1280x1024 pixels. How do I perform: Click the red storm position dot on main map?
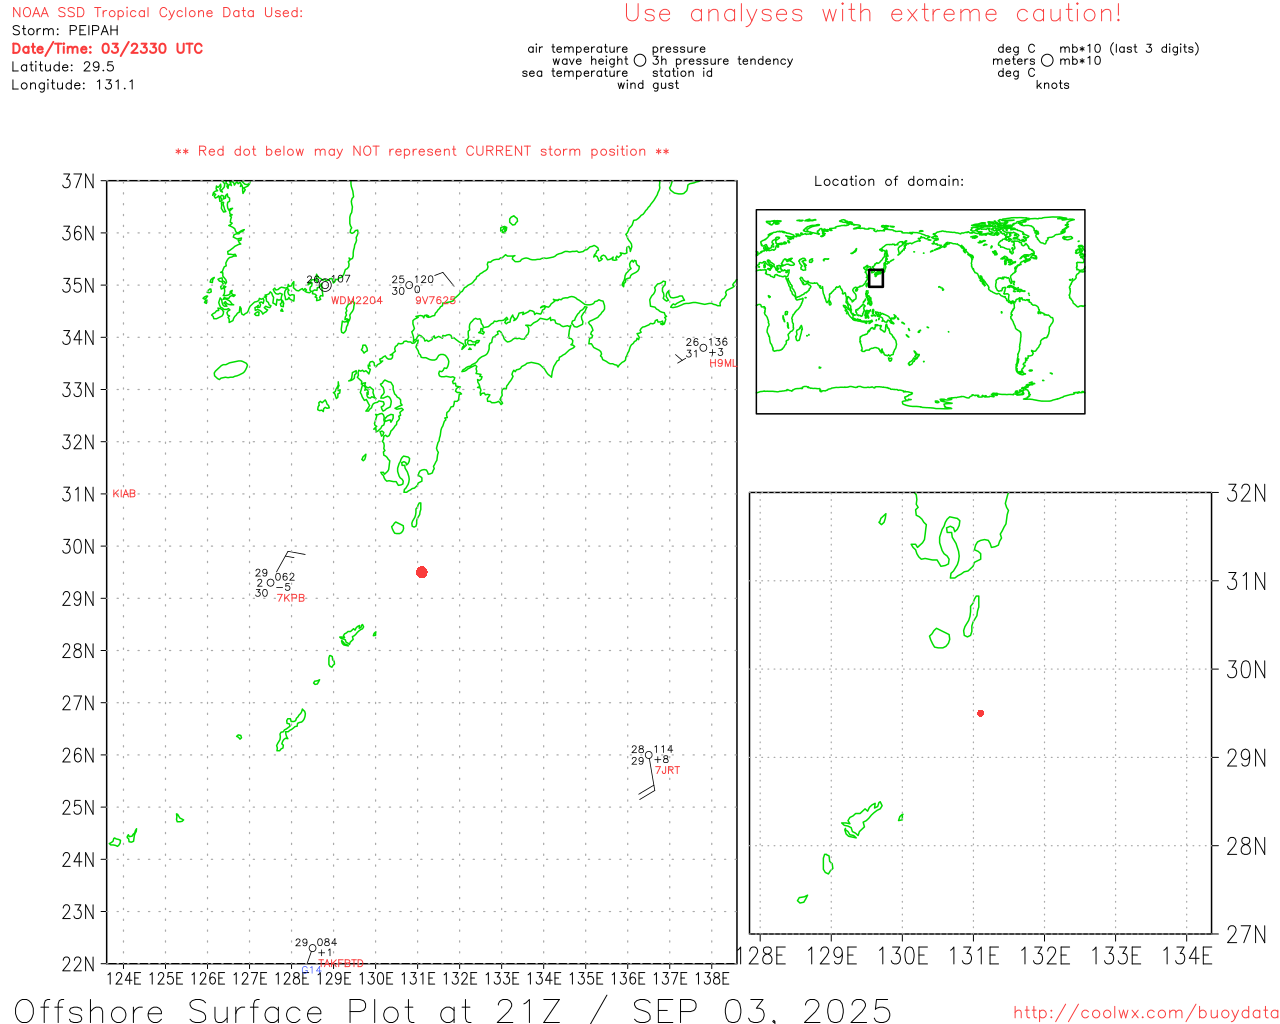tap(422, 572)
